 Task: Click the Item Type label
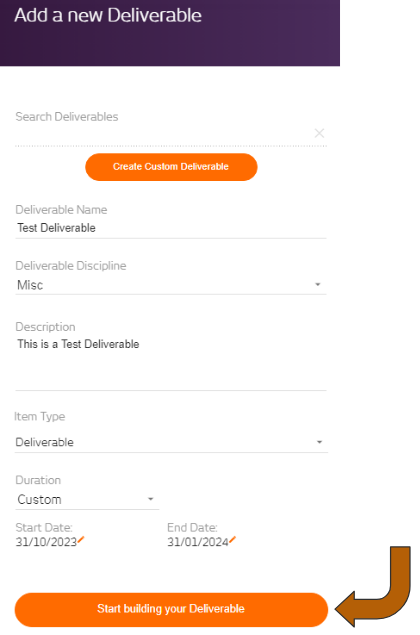pyautogui.click(x=40, y=416)
